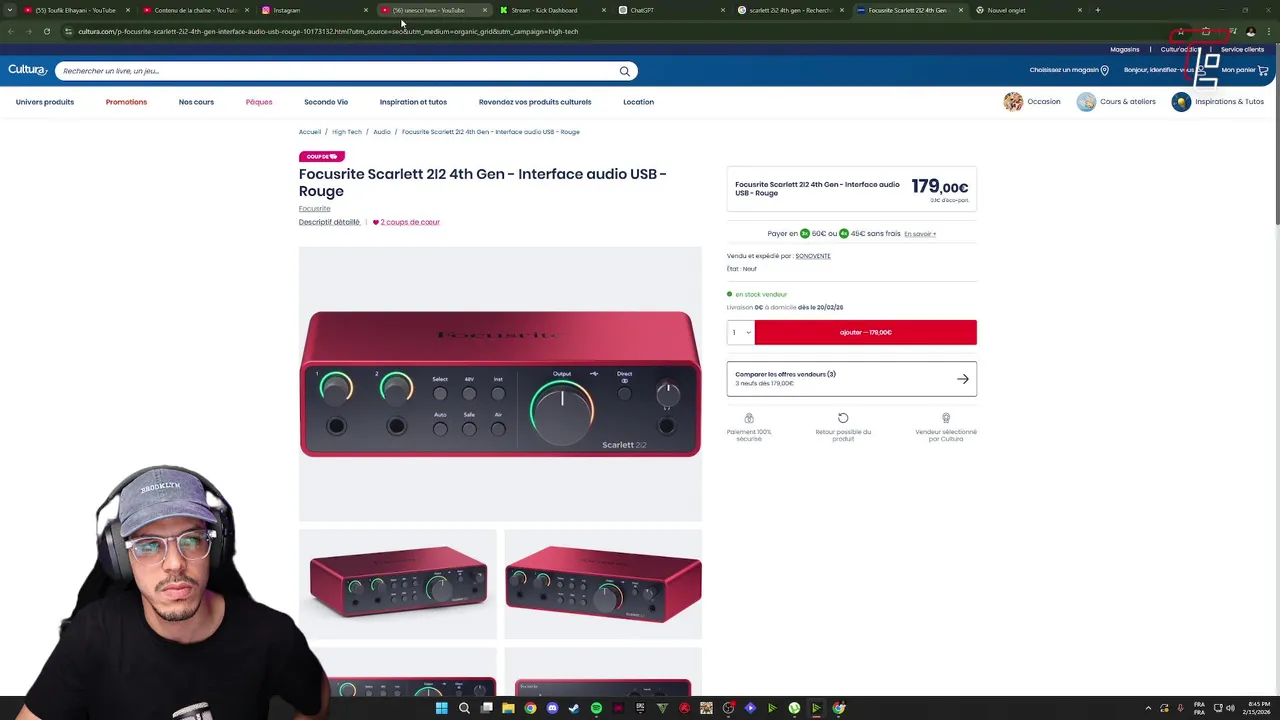This screenshot has width=1280, height=720.
Task: Open Magasins top link
Action: pyautogui.click(x=1125, y=49)
